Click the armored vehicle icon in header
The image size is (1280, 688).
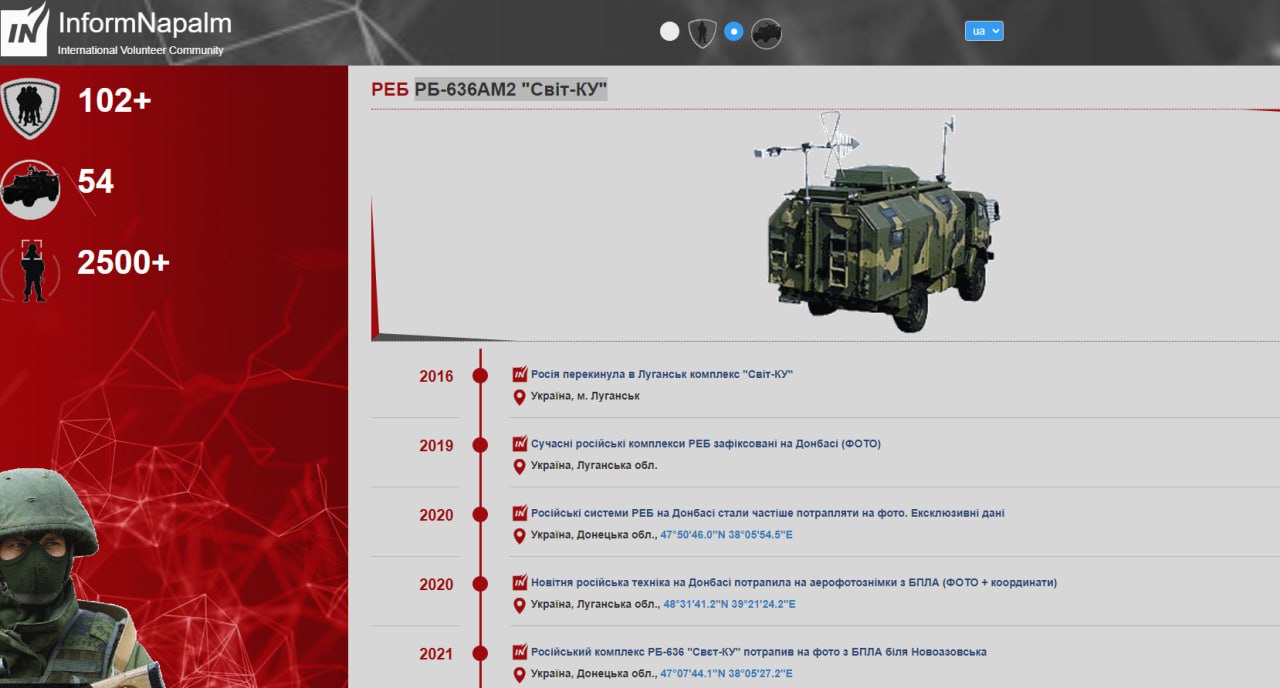pyautogui.click(x=766, y=33)
